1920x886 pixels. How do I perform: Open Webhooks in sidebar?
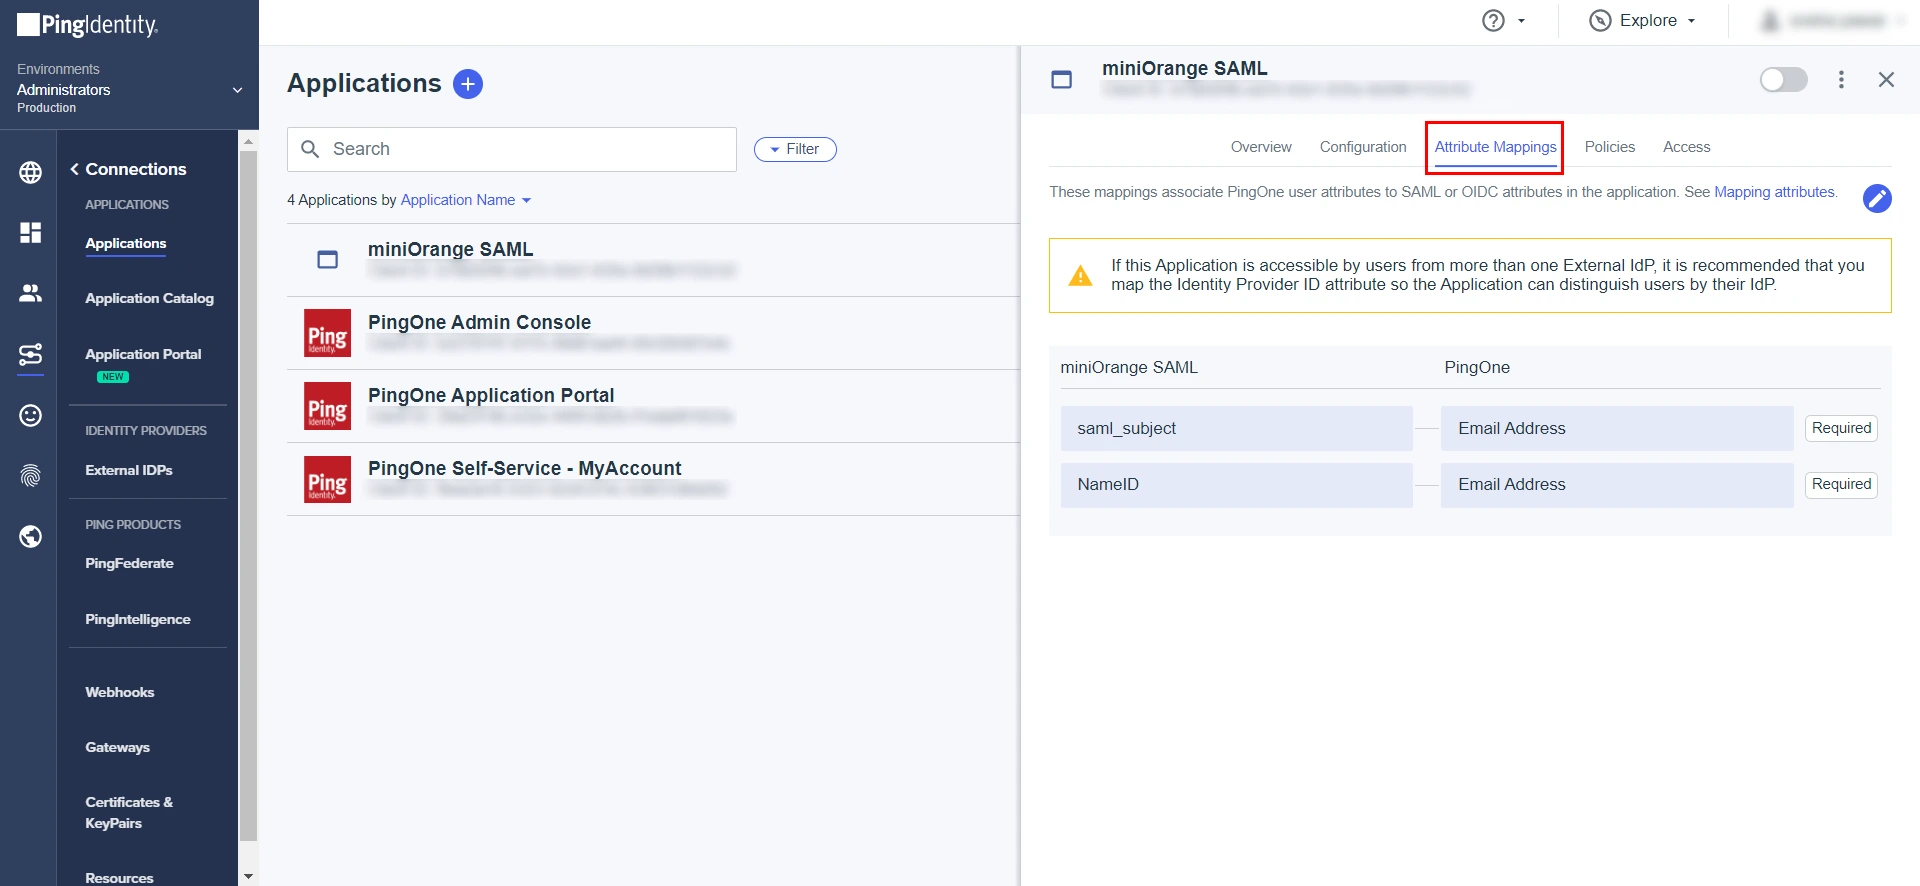120,693
